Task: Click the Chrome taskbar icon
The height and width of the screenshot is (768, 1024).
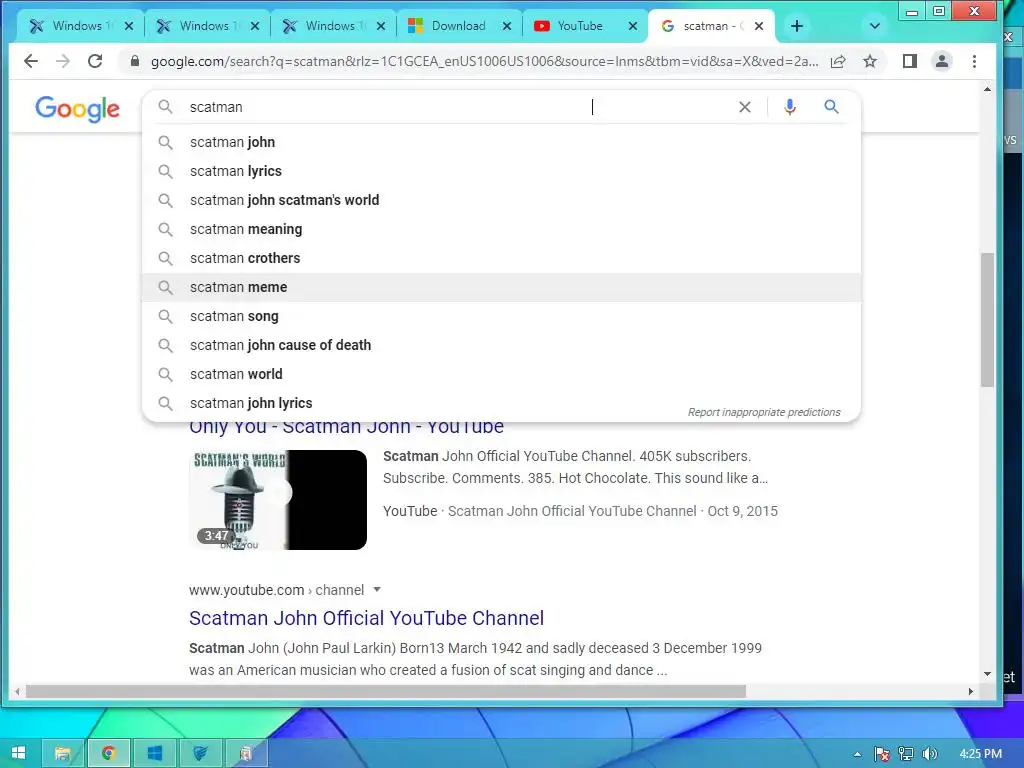Action: [108, 754]
